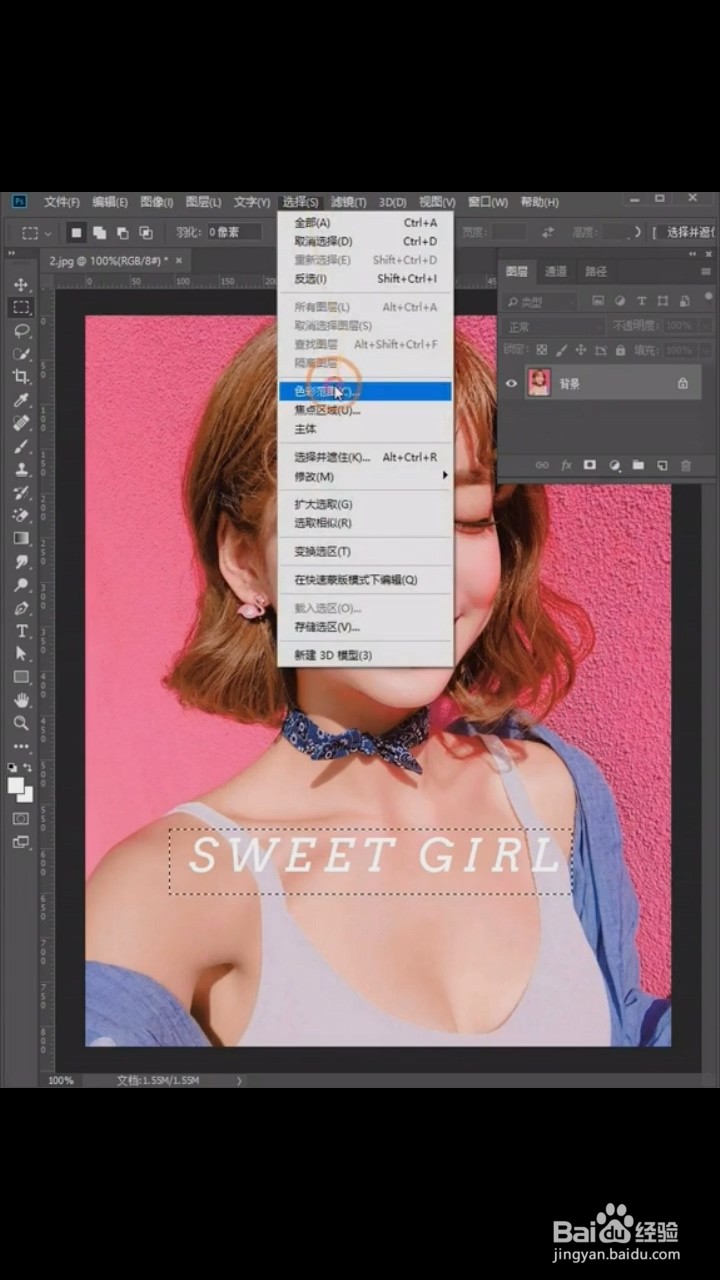Select the Smudge tool
This screenshot has width=720, height=1280.
[21, 562]
